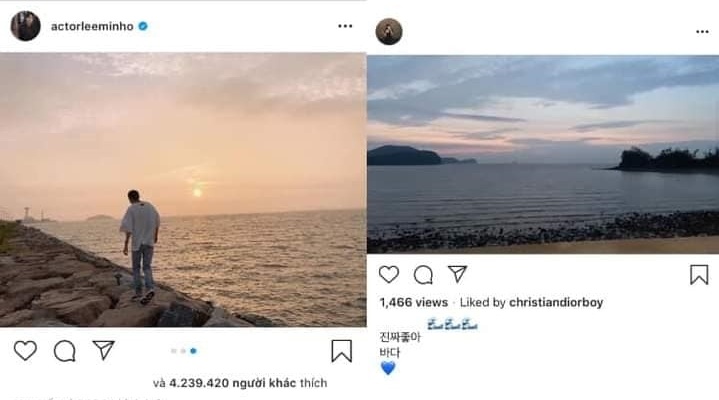Click the carousel dots indicator
This screenshot has width=719, height=400.
183,351
